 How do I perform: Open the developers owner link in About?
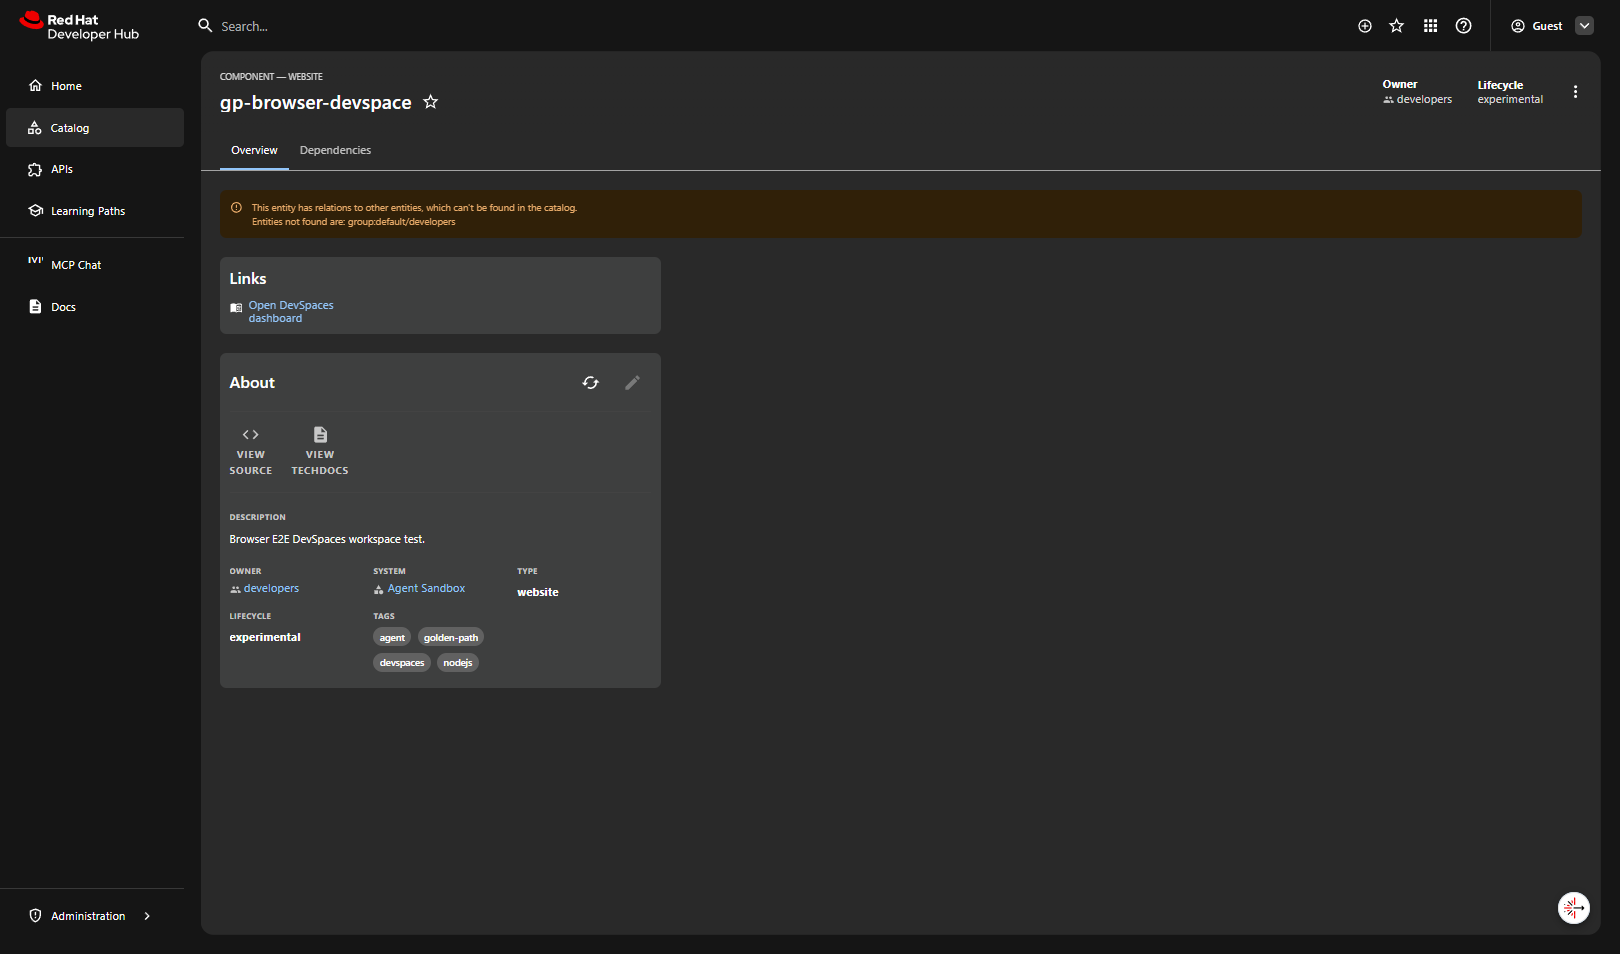click(271, 589)
